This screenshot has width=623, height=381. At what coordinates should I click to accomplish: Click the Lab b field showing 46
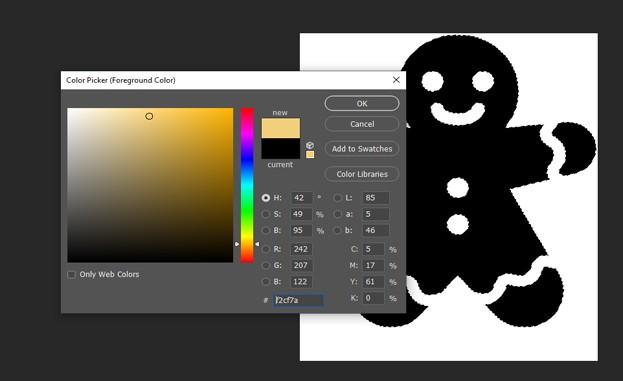(376, 230)
